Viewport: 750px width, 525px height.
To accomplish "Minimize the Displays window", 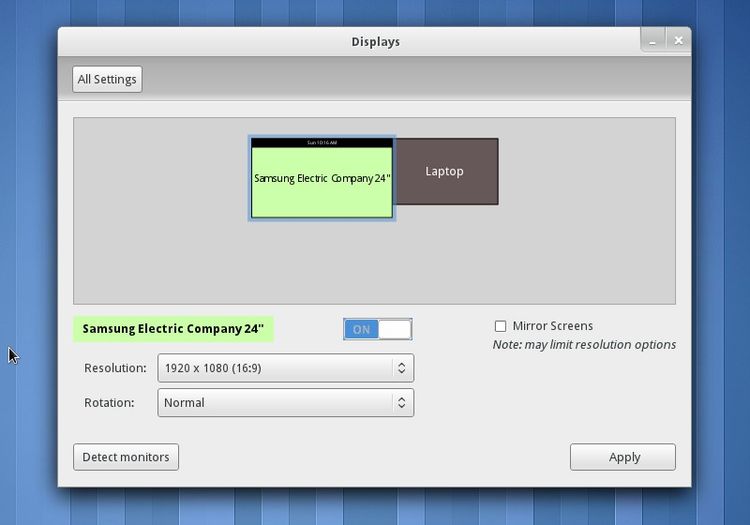I will [653, 41].
